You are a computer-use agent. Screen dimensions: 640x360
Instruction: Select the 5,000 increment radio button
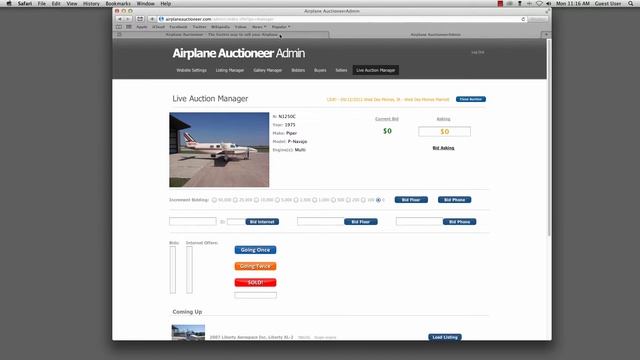click(x=277, y=200)
